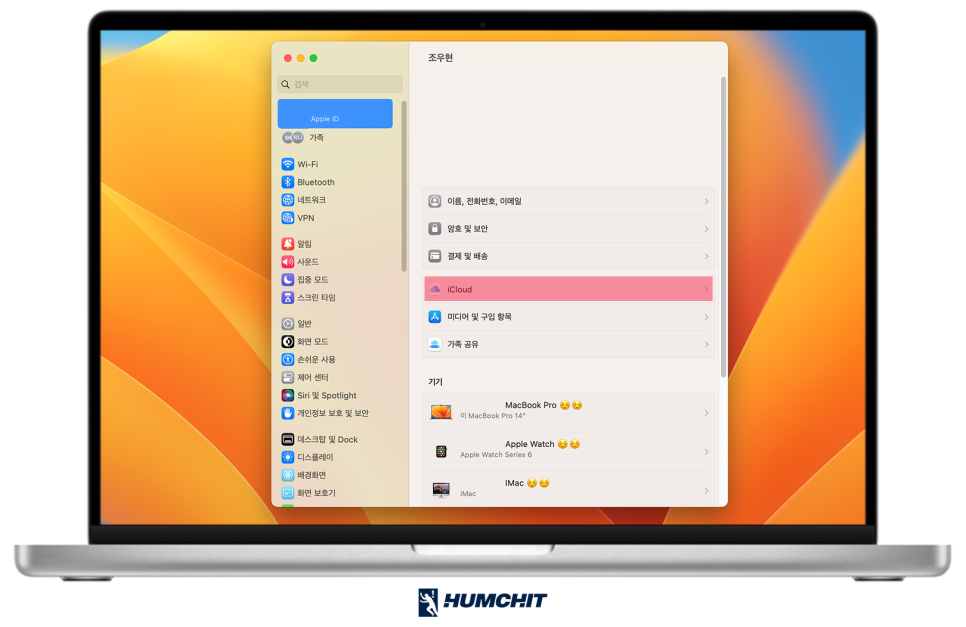Open the 일반 gear icon
The width and height of the screenshot is (966, 627).
(x=288, y=323)
